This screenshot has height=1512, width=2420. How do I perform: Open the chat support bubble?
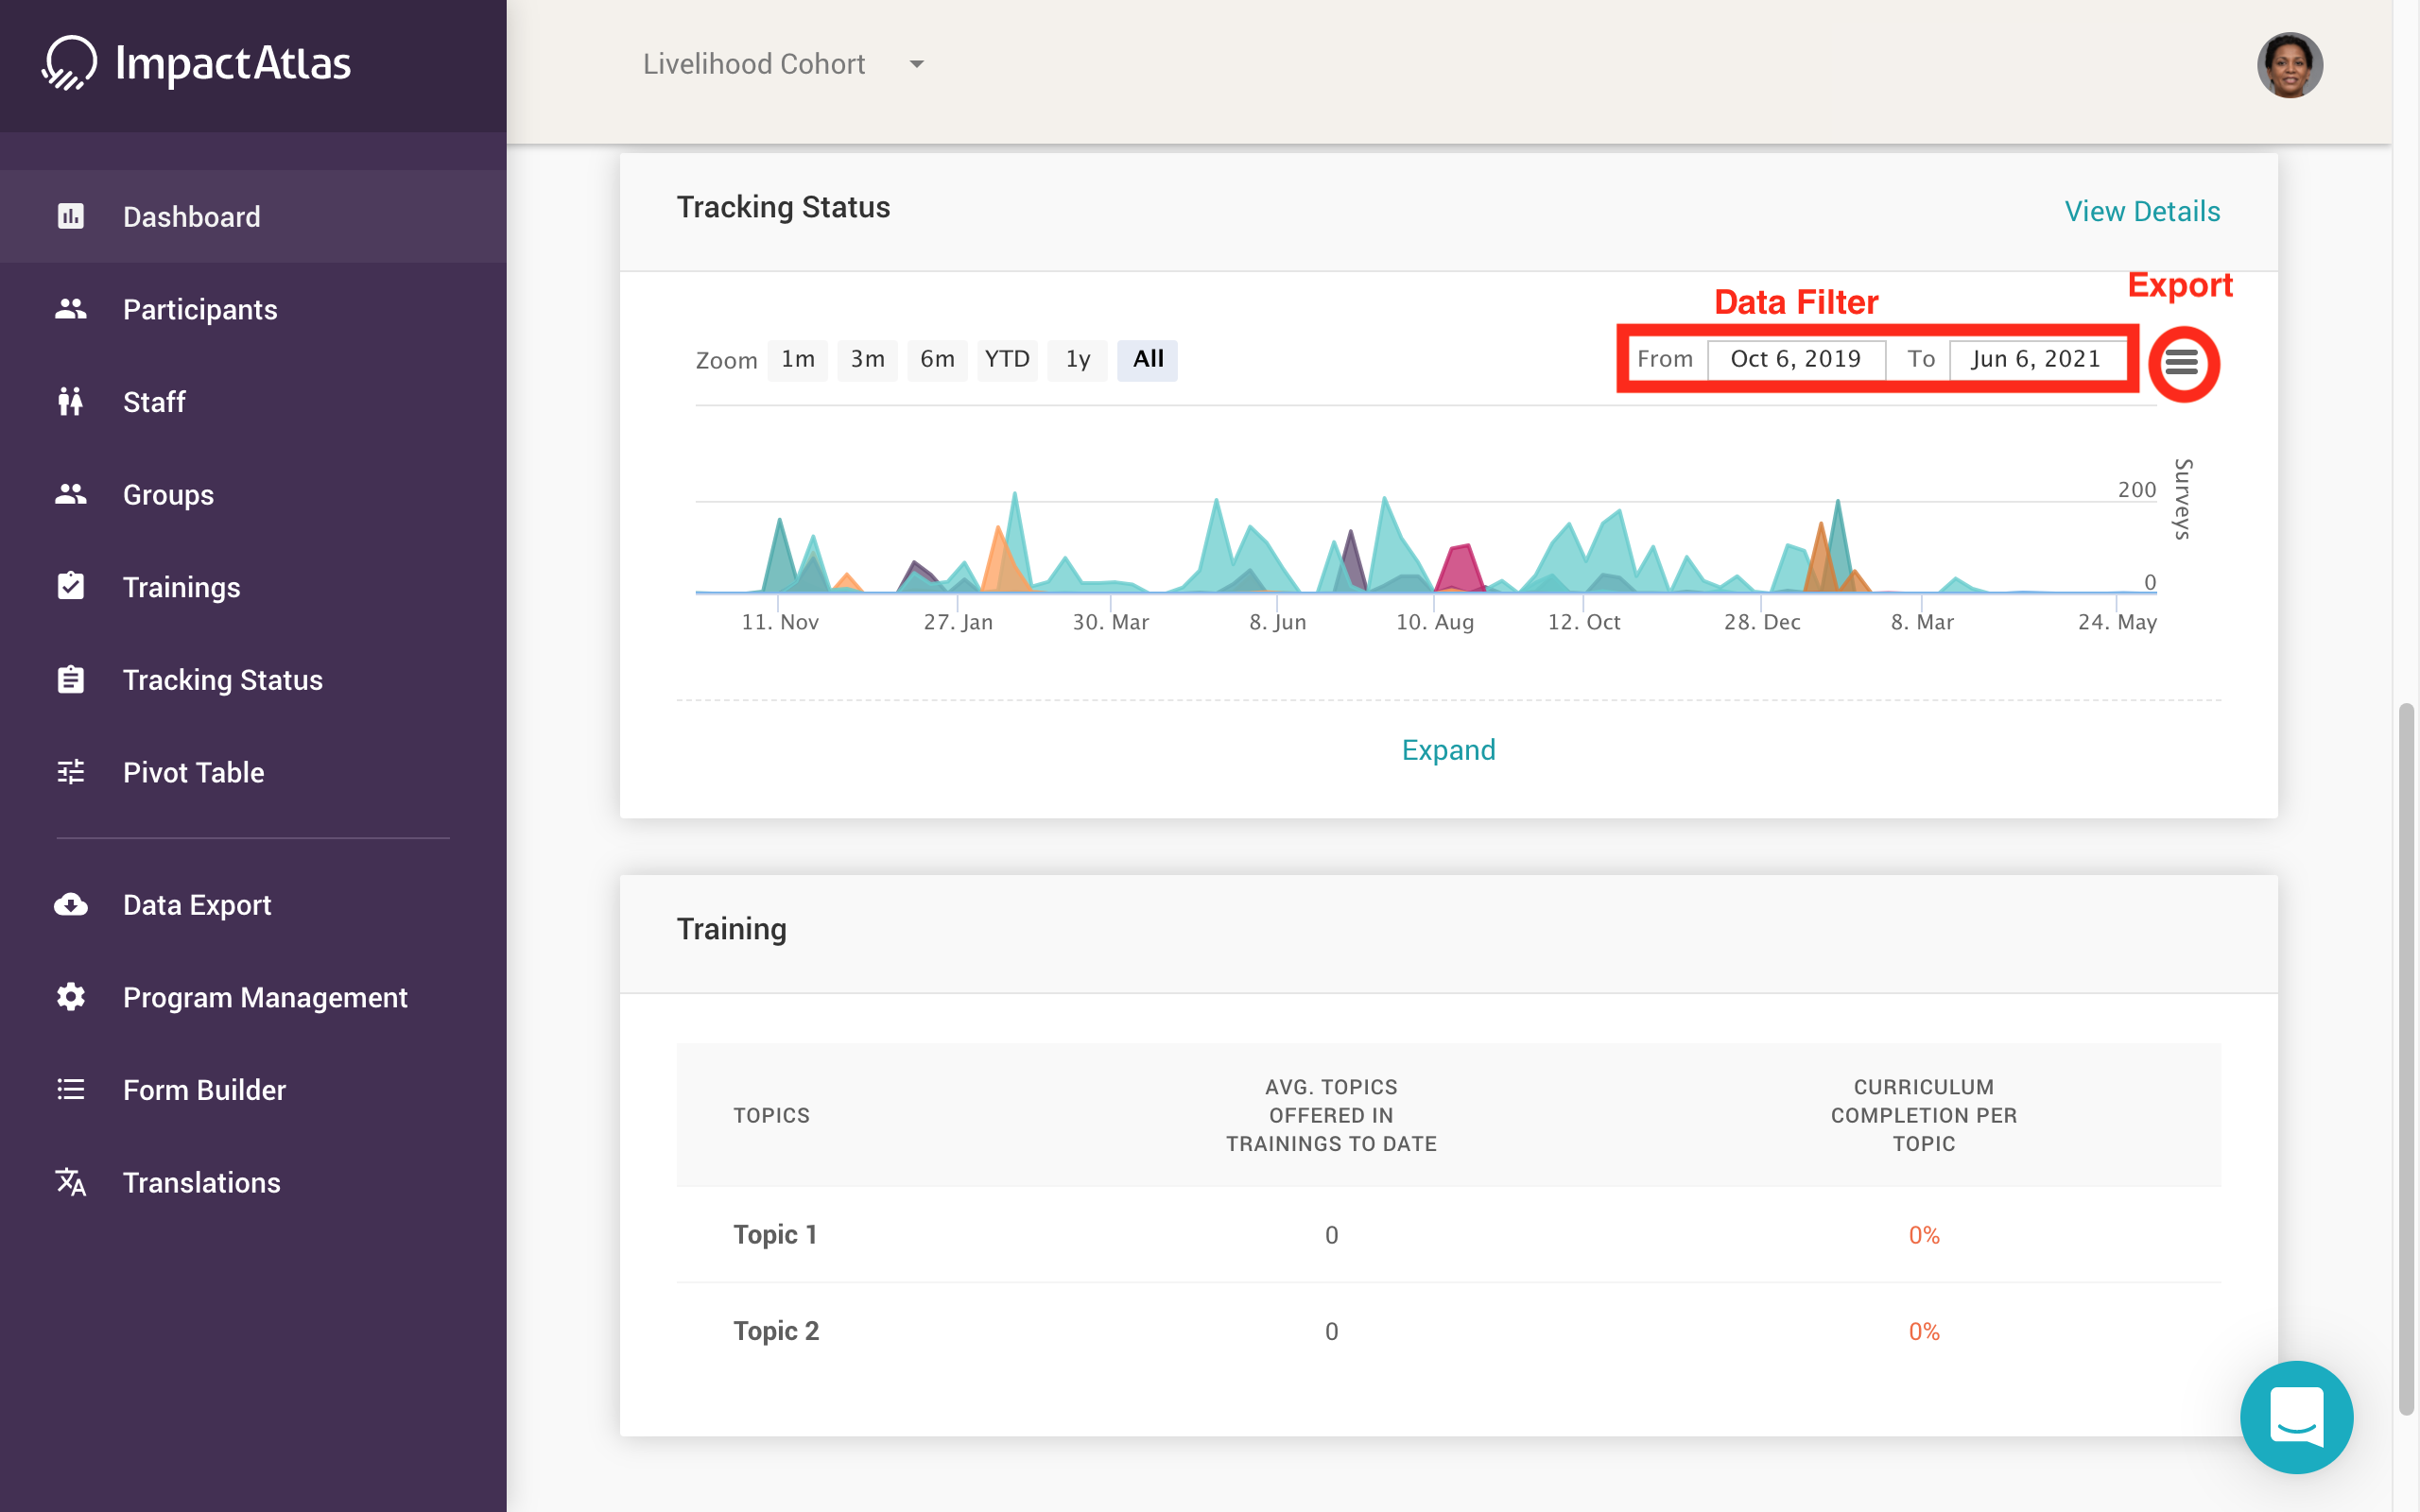coord(2296,1416)
